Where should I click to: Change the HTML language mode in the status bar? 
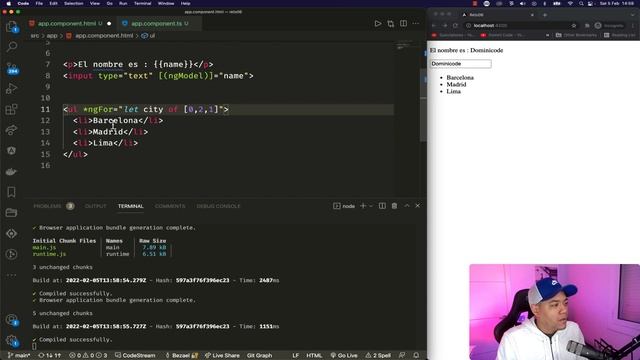(314, 356)
